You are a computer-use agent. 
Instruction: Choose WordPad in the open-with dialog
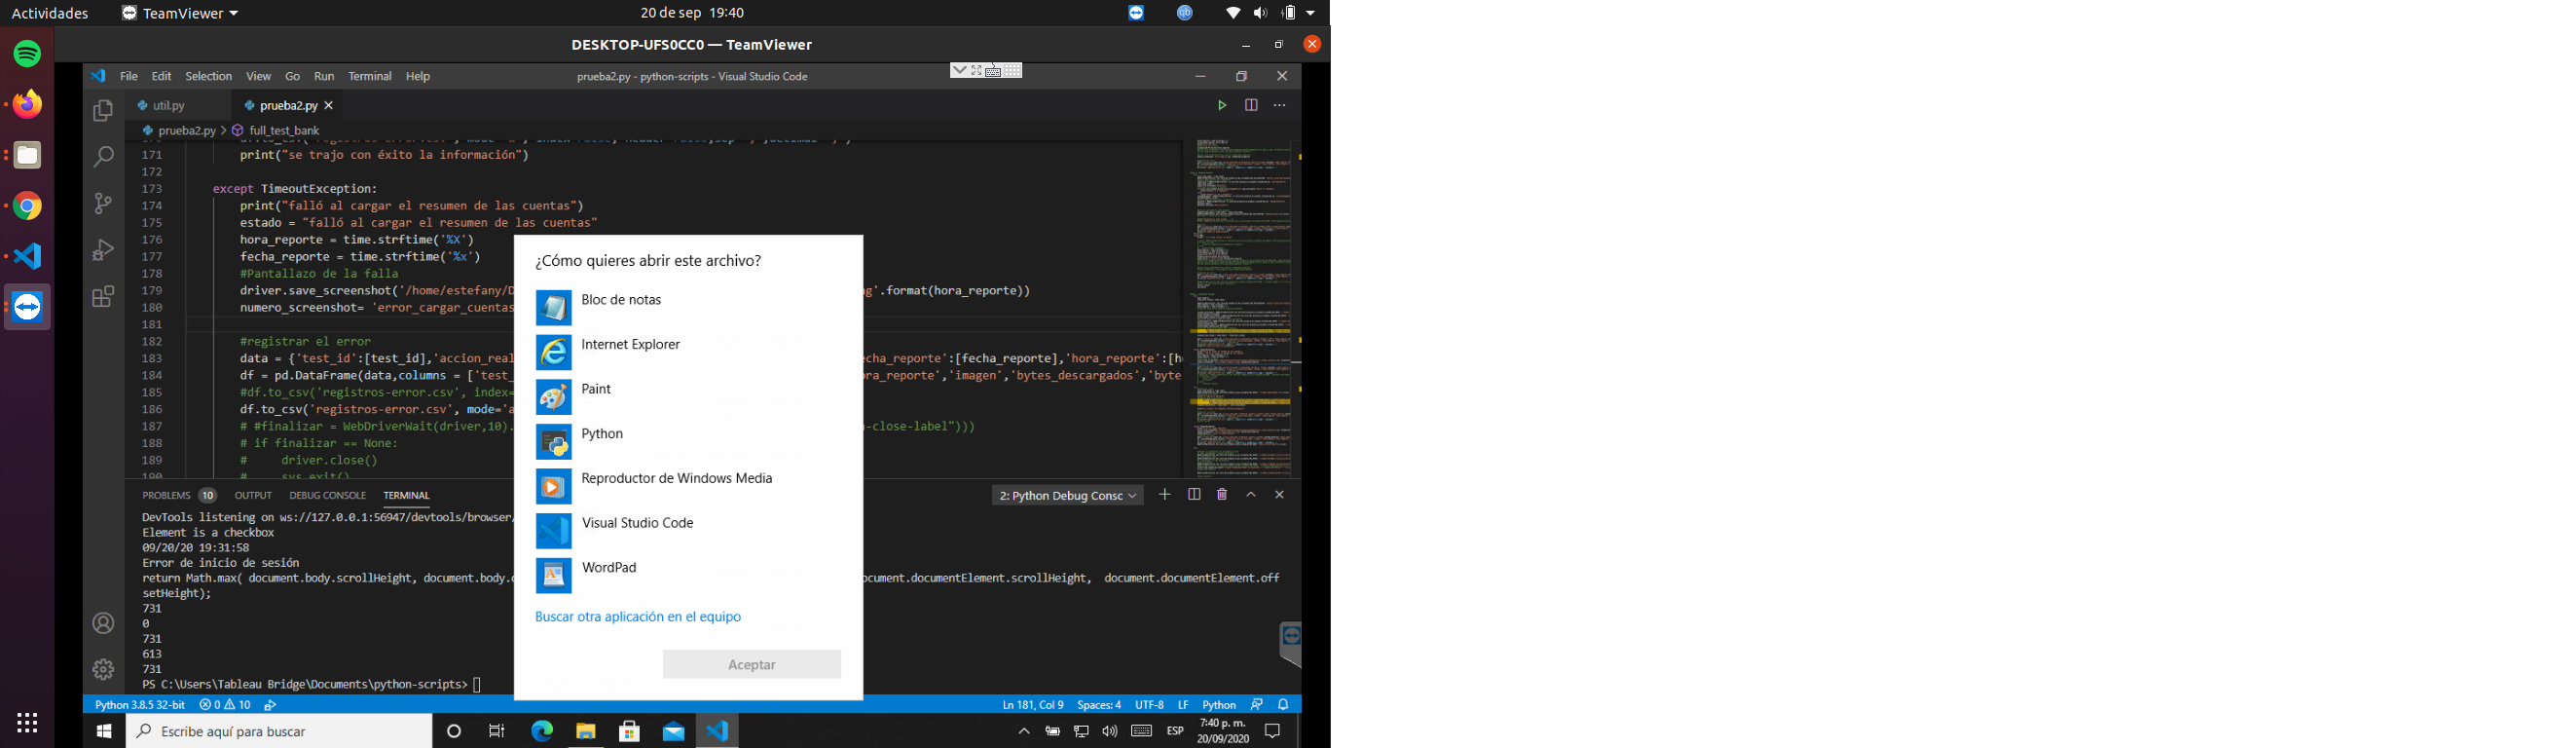(688, 575)
